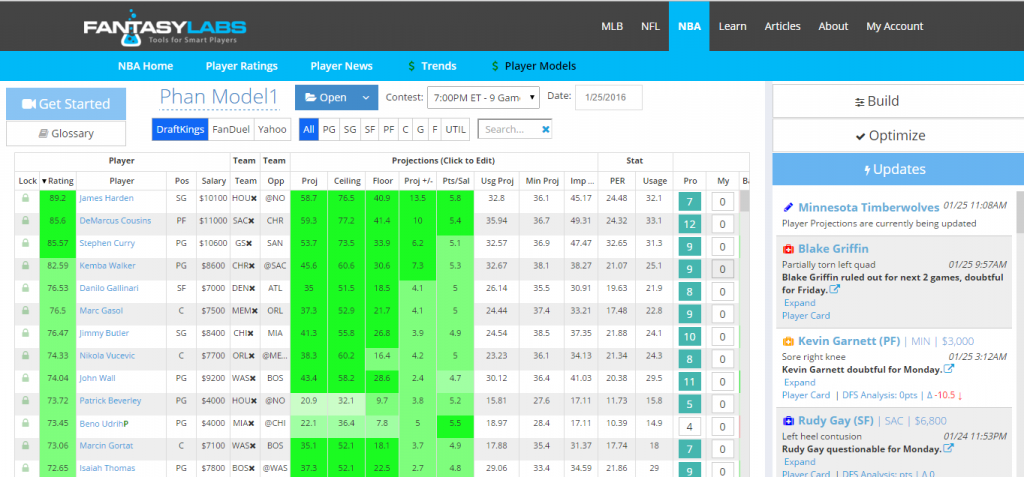Click the Rudy Gay injury icon
This screenshot has width=1024, height=477.
pyautogui.click(x=788, y=421)
